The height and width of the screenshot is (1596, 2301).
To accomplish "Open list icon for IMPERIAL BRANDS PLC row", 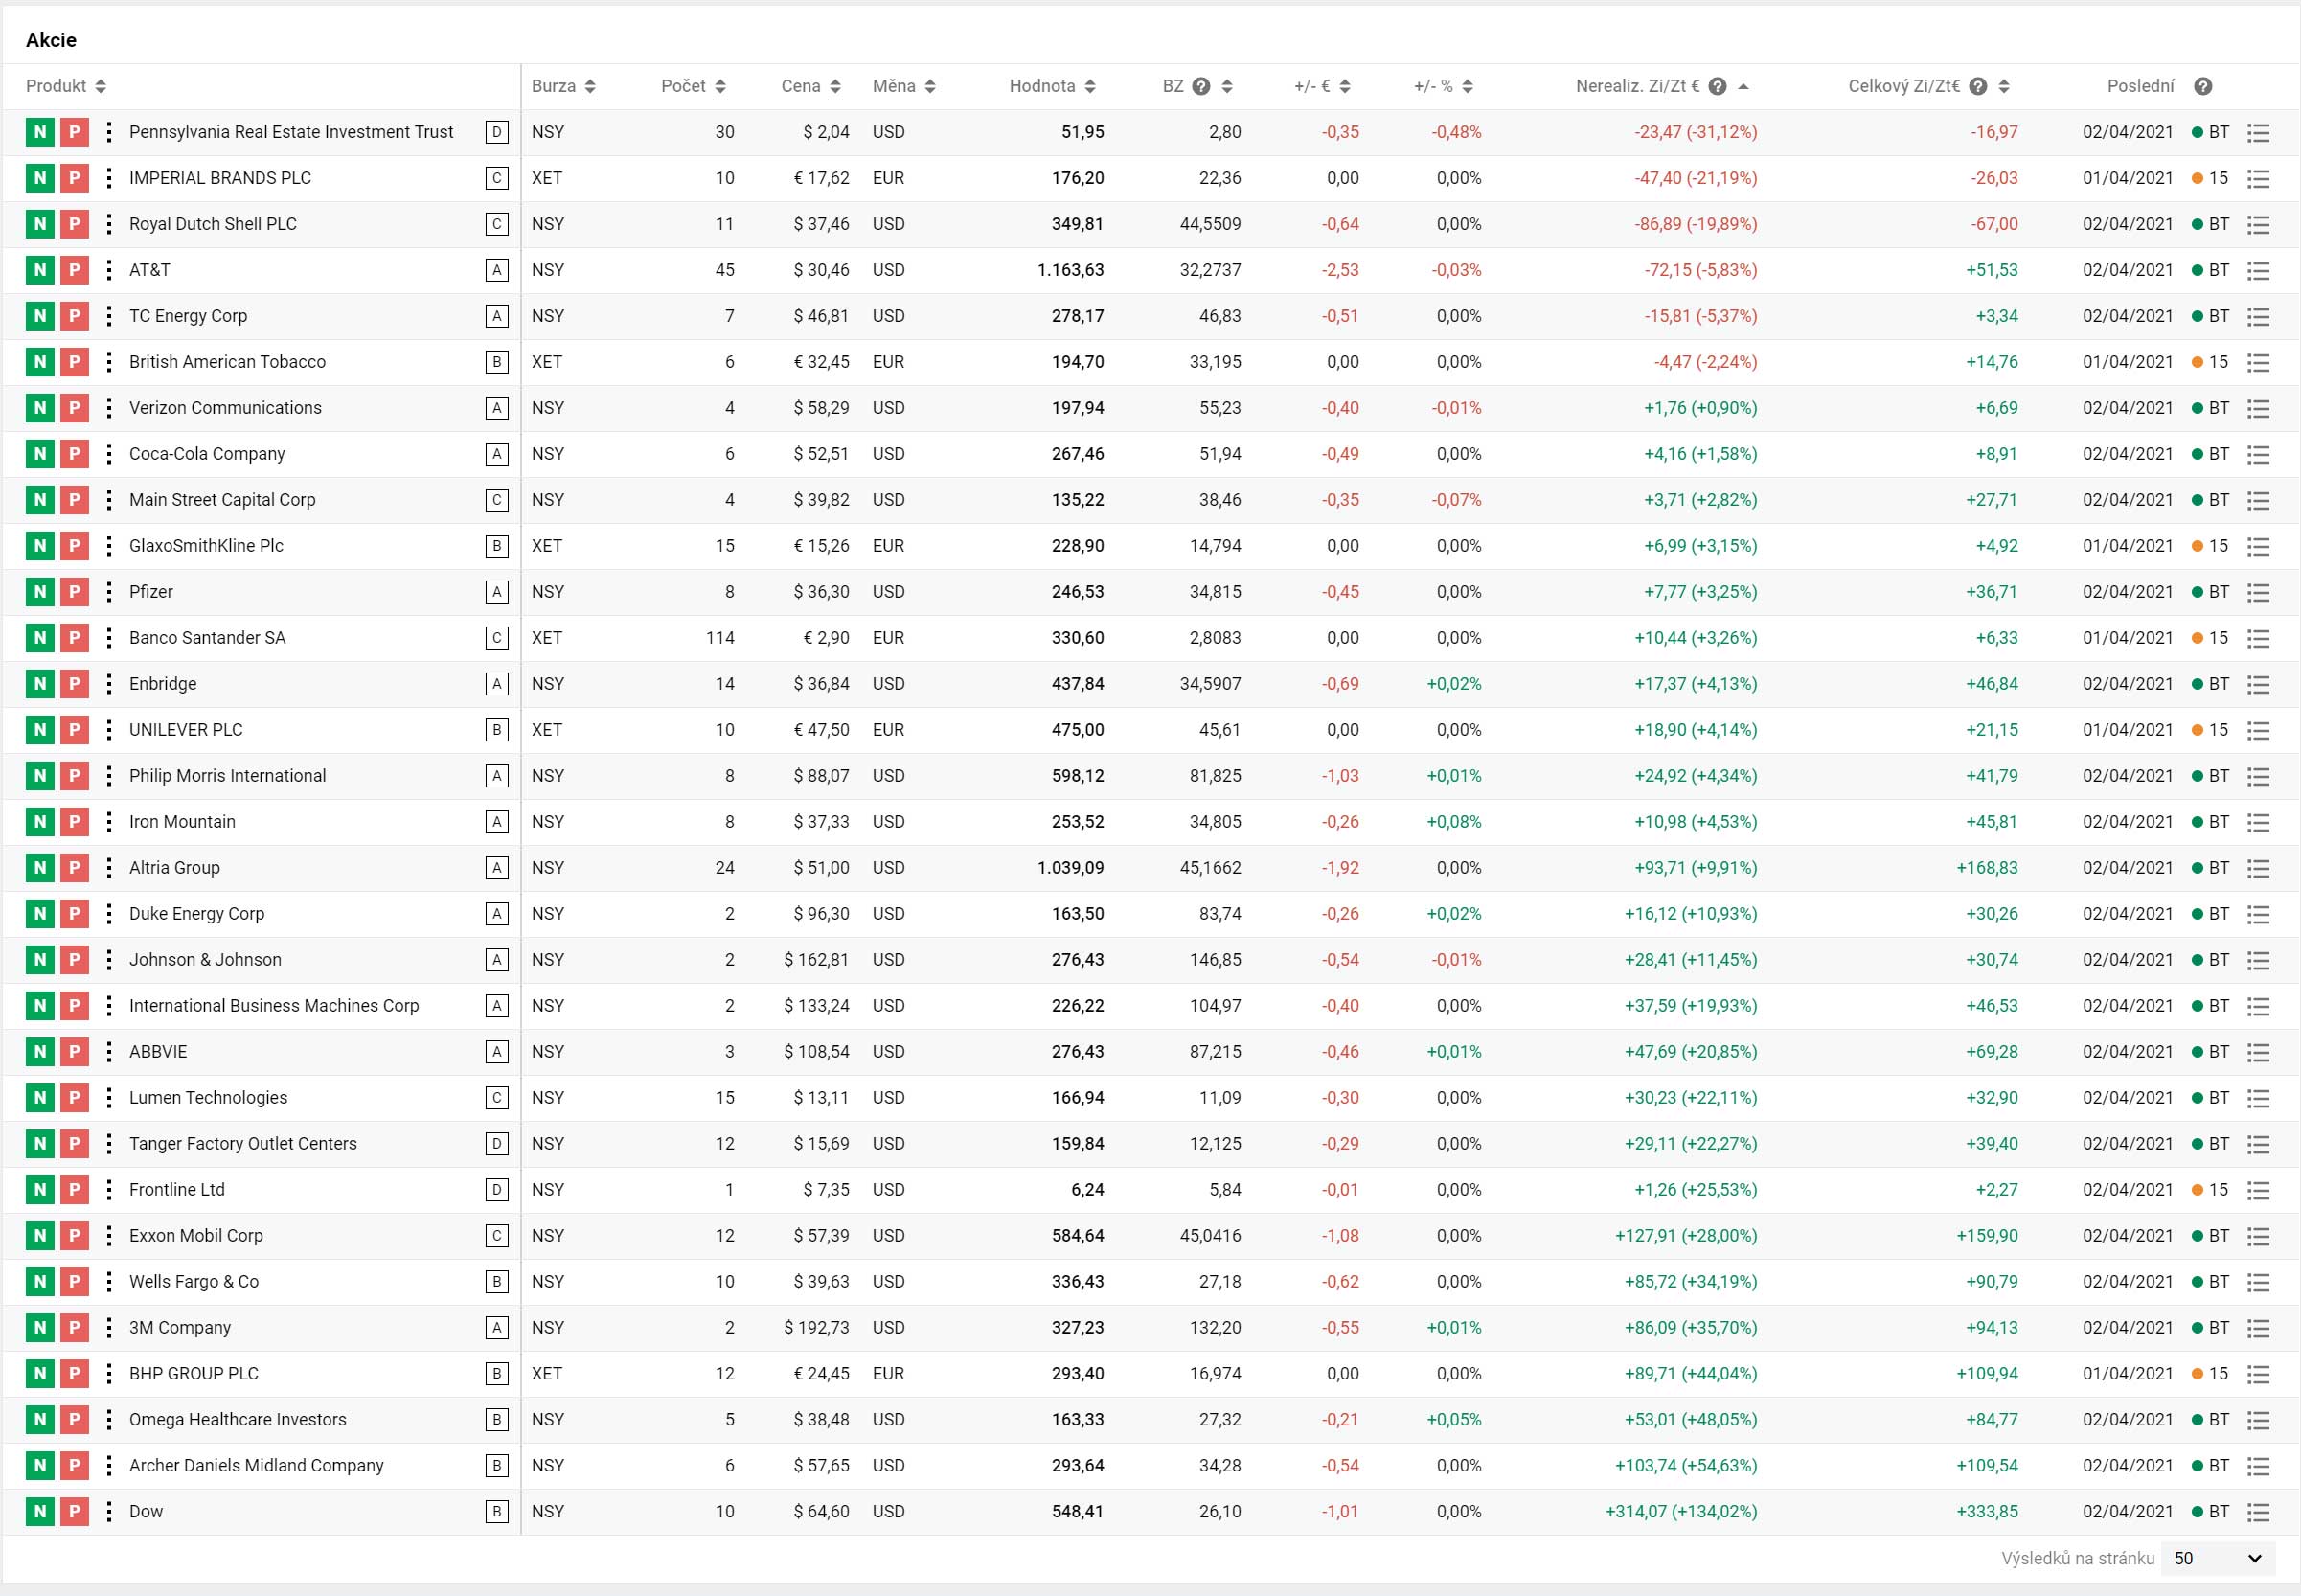I will coord(2258,178).
